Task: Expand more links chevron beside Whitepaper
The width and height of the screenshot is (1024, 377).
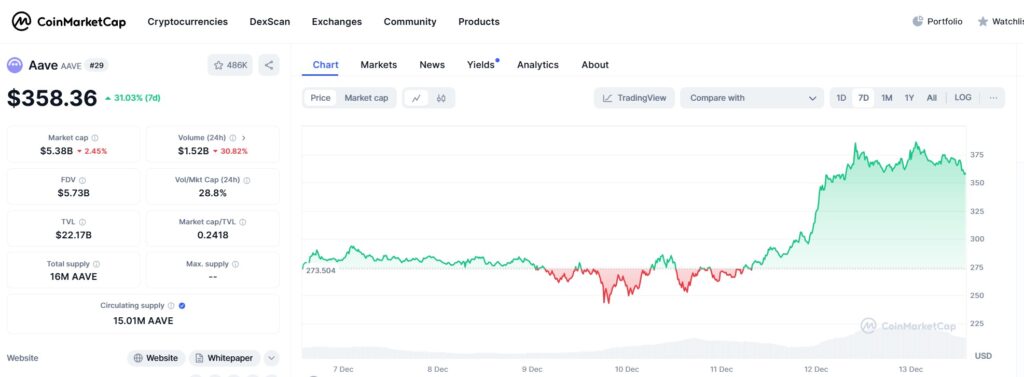Action: point(272,358)
